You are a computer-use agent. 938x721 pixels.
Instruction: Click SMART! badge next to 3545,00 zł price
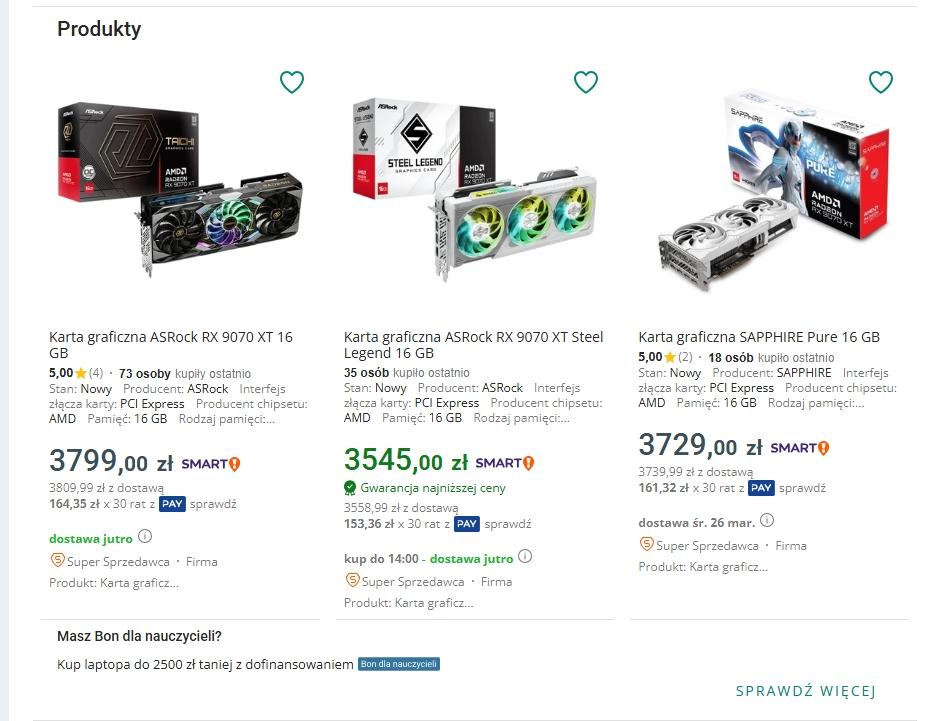[505, 463]
